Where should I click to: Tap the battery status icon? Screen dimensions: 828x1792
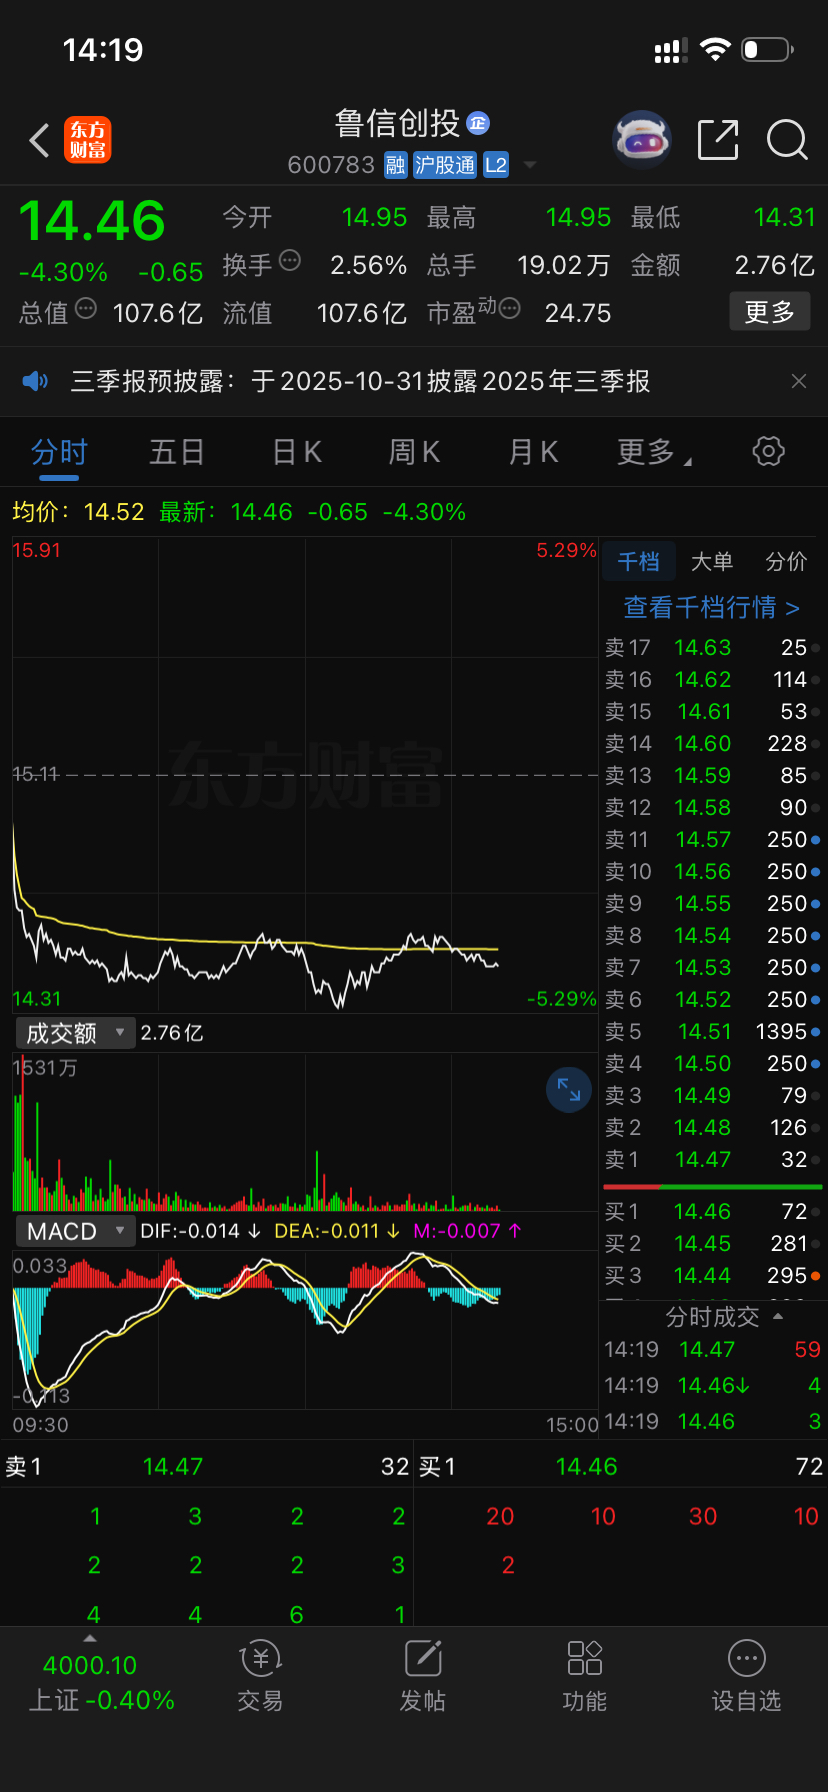767,49
